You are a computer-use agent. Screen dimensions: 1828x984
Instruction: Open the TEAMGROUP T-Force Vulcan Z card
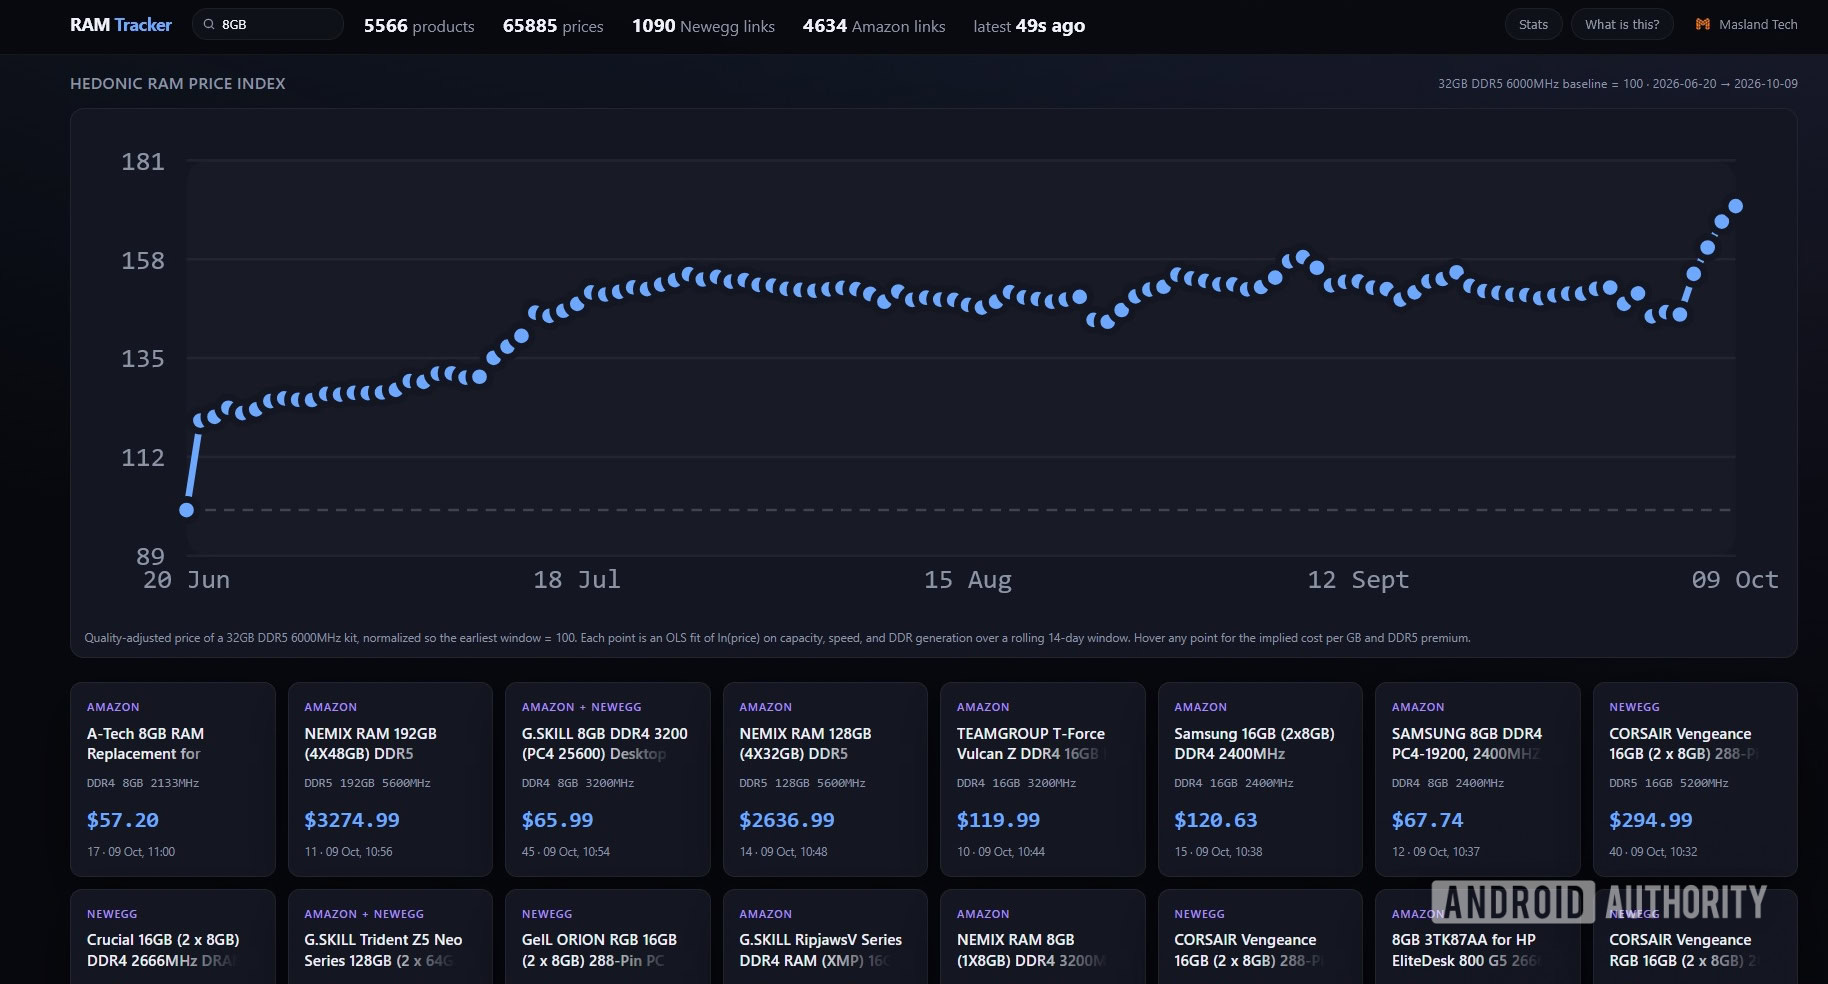pos(1043,779)
